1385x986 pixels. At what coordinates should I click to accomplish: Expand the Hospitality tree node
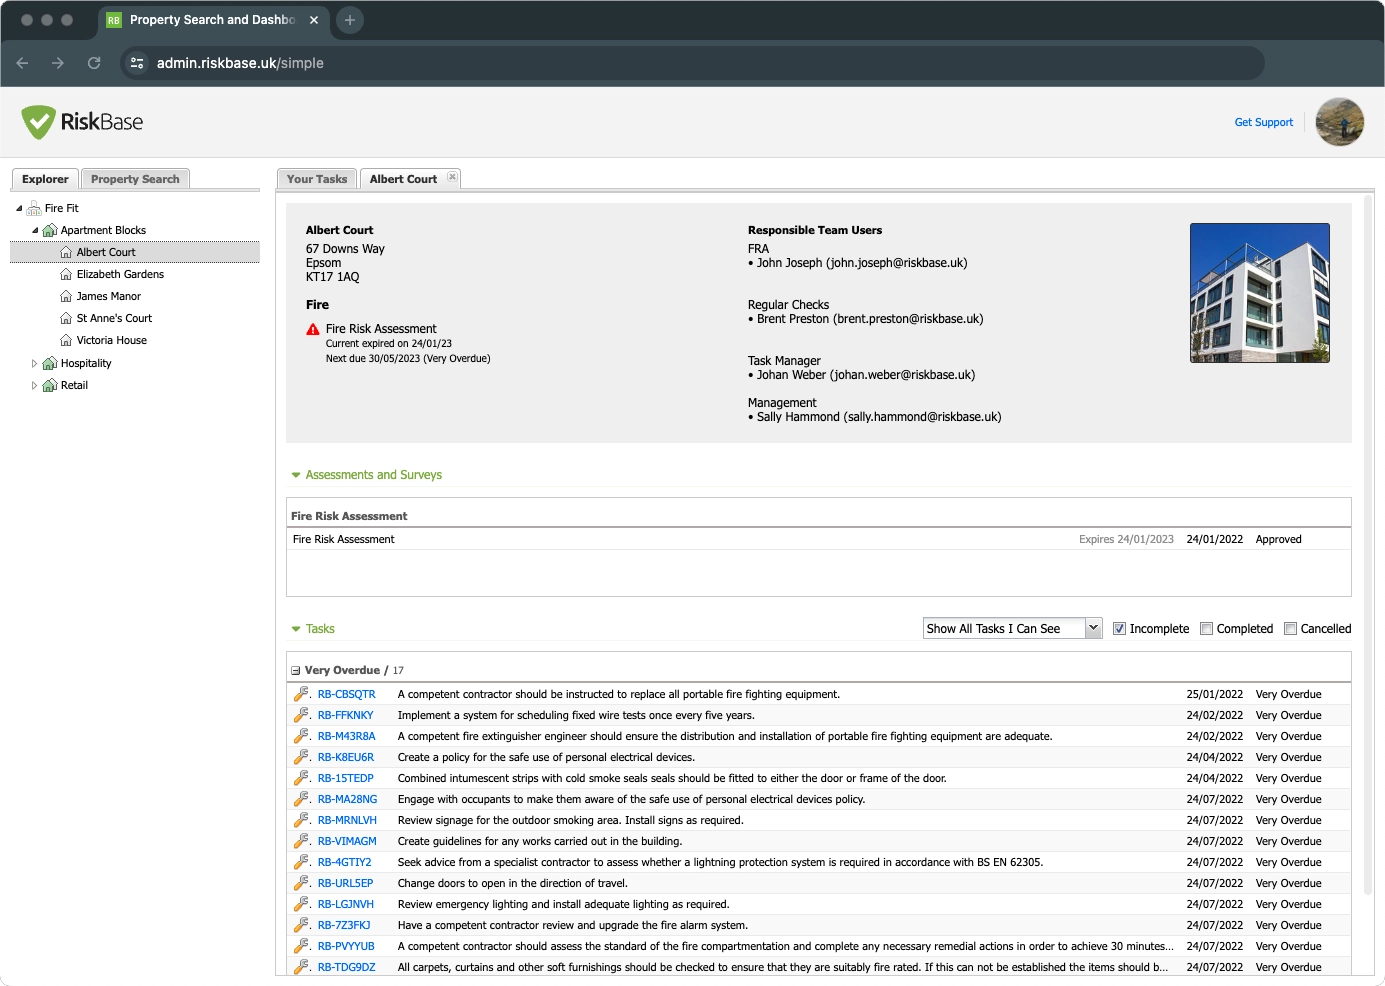point(35,363)
